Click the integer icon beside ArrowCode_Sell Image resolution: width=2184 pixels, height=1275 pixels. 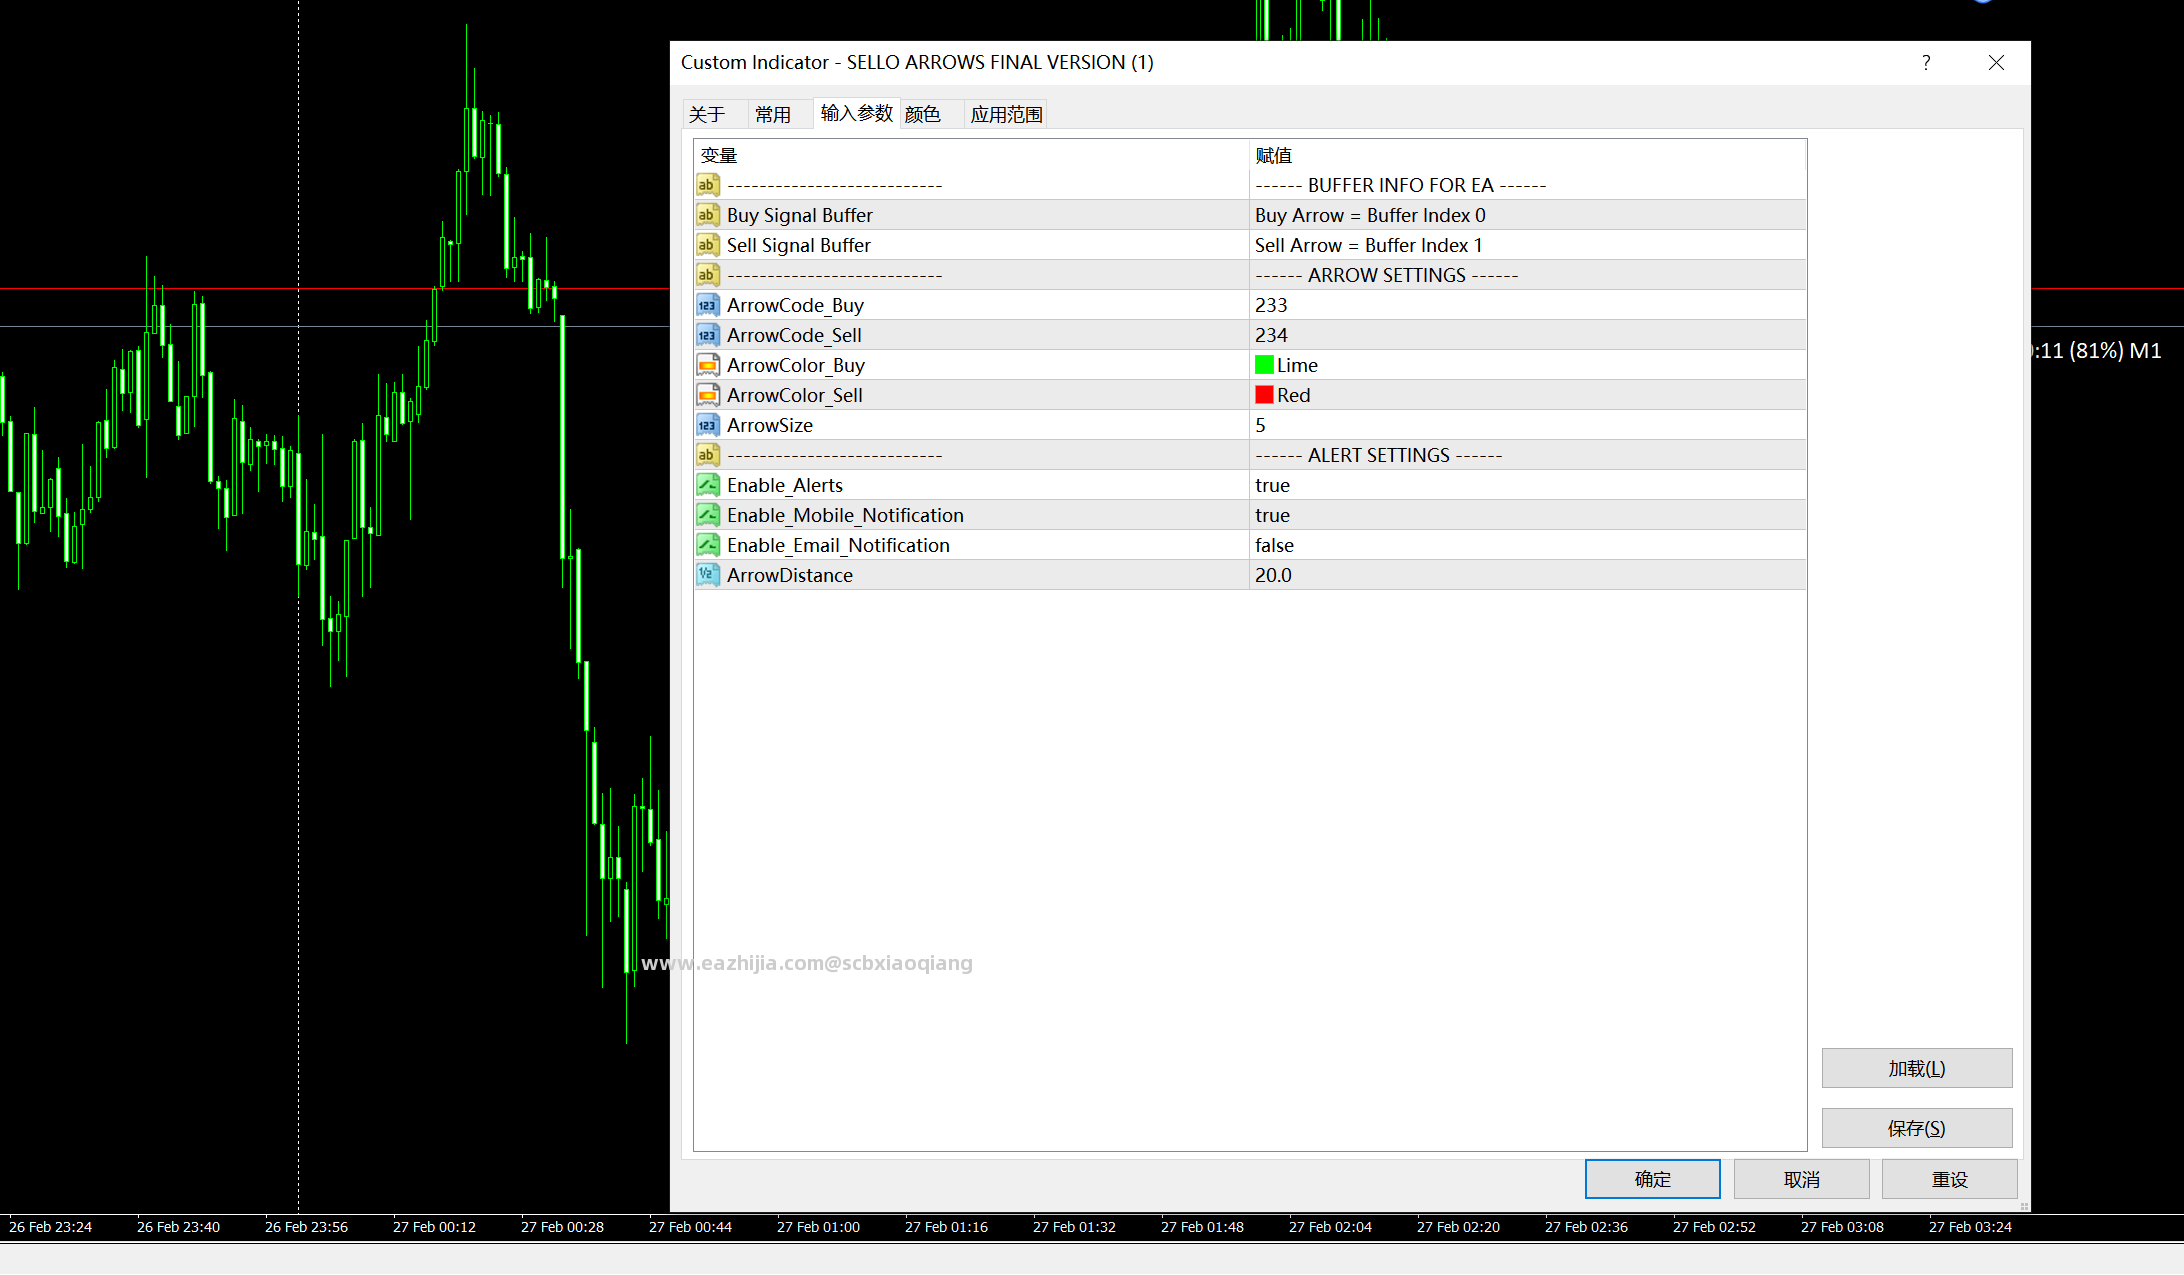pos(708,335)
